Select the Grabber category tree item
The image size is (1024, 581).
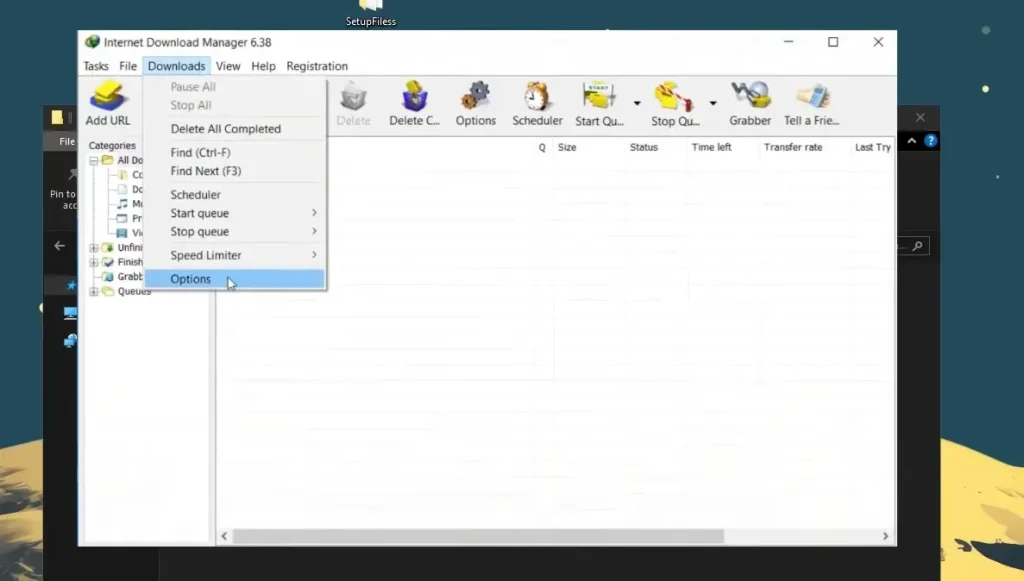(x=123, y=277)
